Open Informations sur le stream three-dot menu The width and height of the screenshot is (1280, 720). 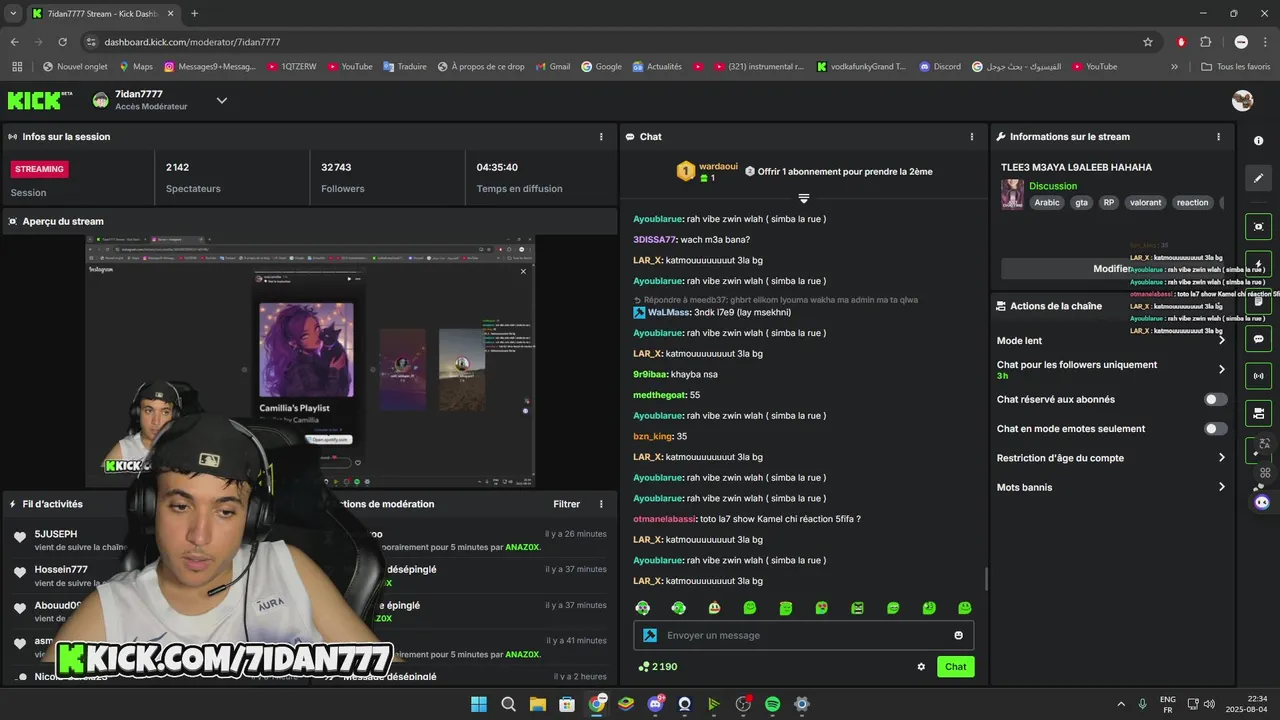click(x=1218, y=137)
